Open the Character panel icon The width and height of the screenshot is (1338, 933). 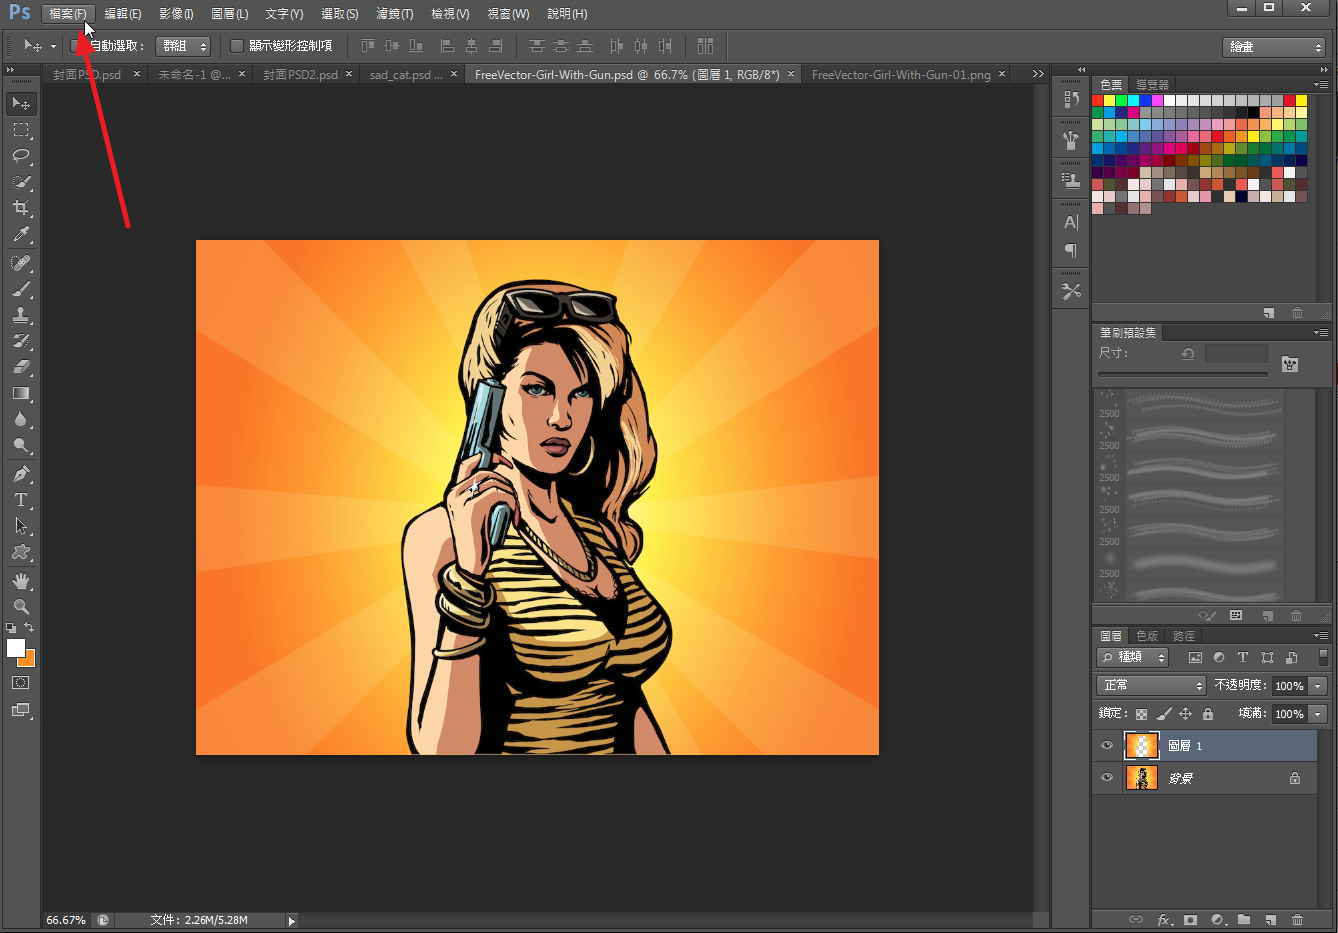(1071, 222)
